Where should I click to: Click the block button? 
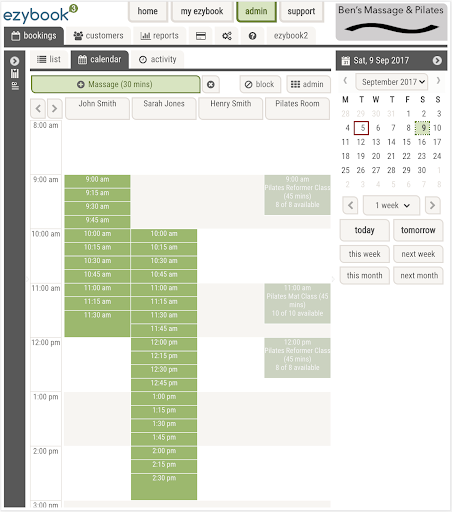coord(260,85)
